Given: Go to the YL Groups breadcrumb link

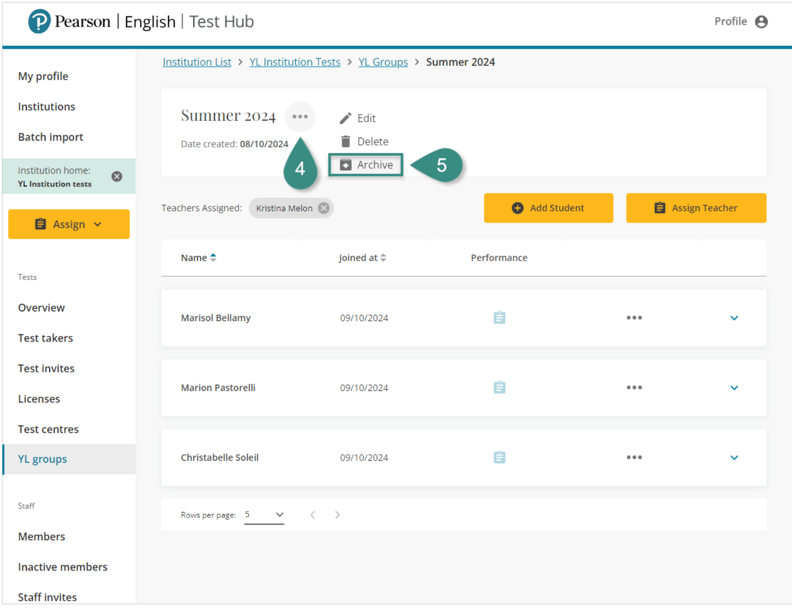Looking at the screenshot, I should pos(383,62).
